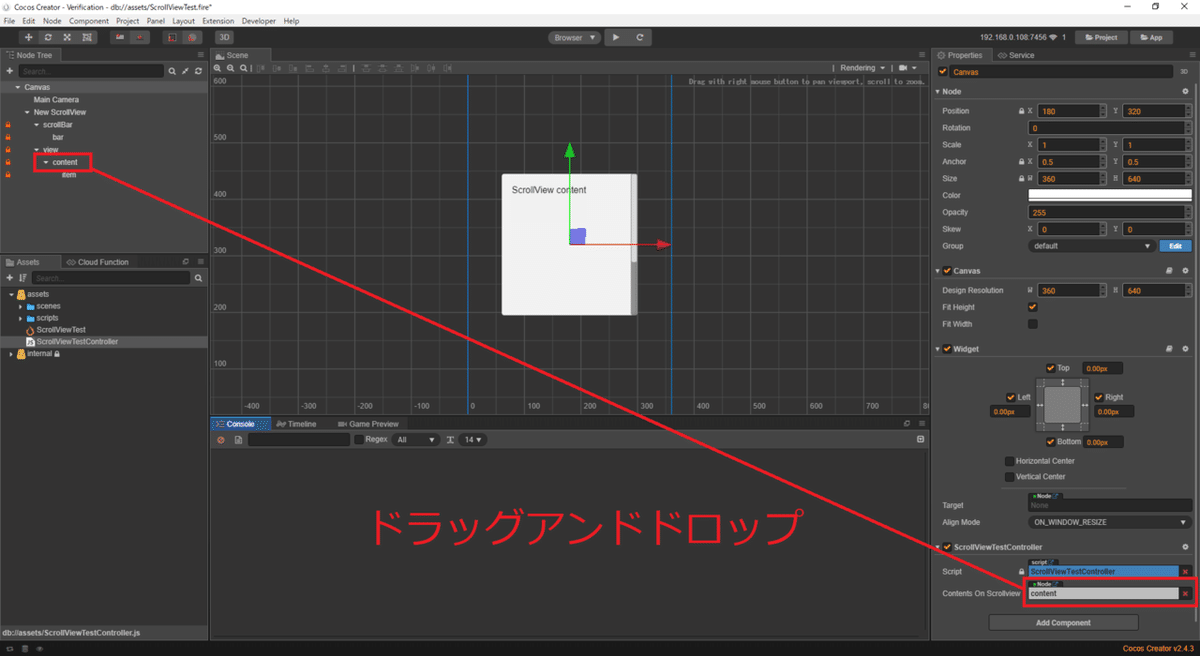The height and width of the screenshot is (656, 1200).
Task: Expand the scenes folder
Action: (x=20, y=306)
